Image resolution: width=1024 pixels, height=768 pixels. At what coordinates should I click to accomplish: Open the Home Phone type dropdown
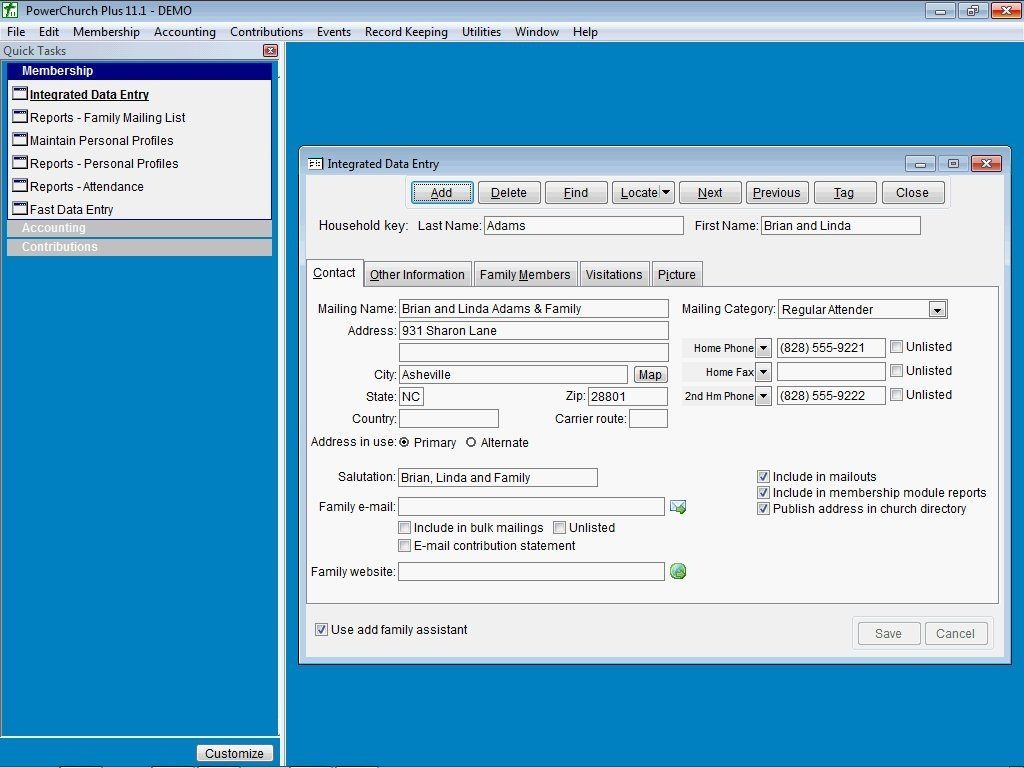point(763,347)
